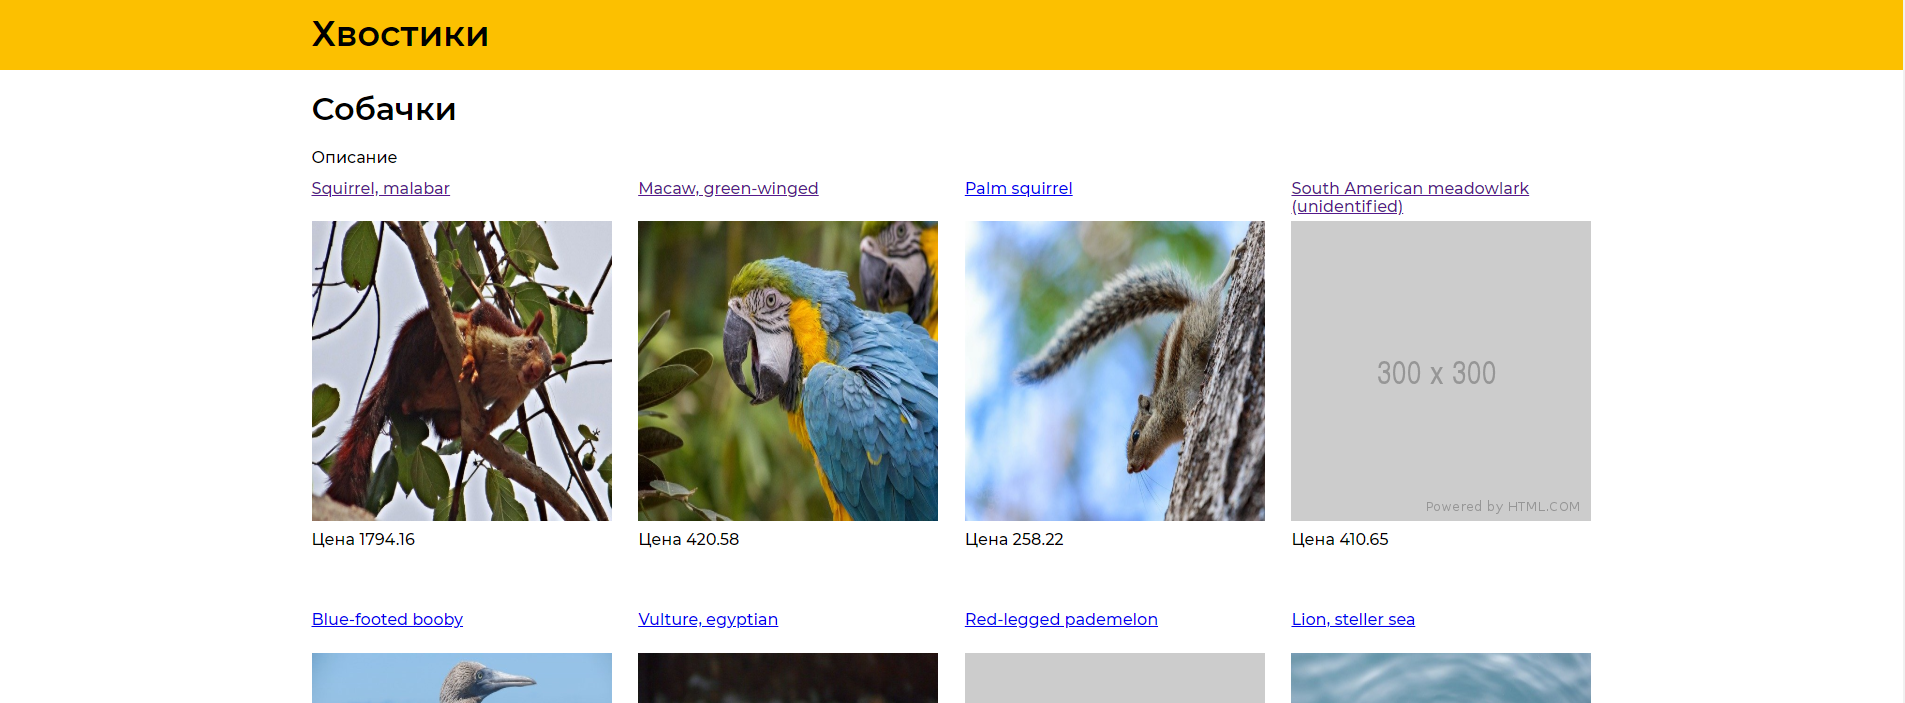Click the Собачки heading
The height and width of the screenshot is (703, 1905).
point(384,109)
